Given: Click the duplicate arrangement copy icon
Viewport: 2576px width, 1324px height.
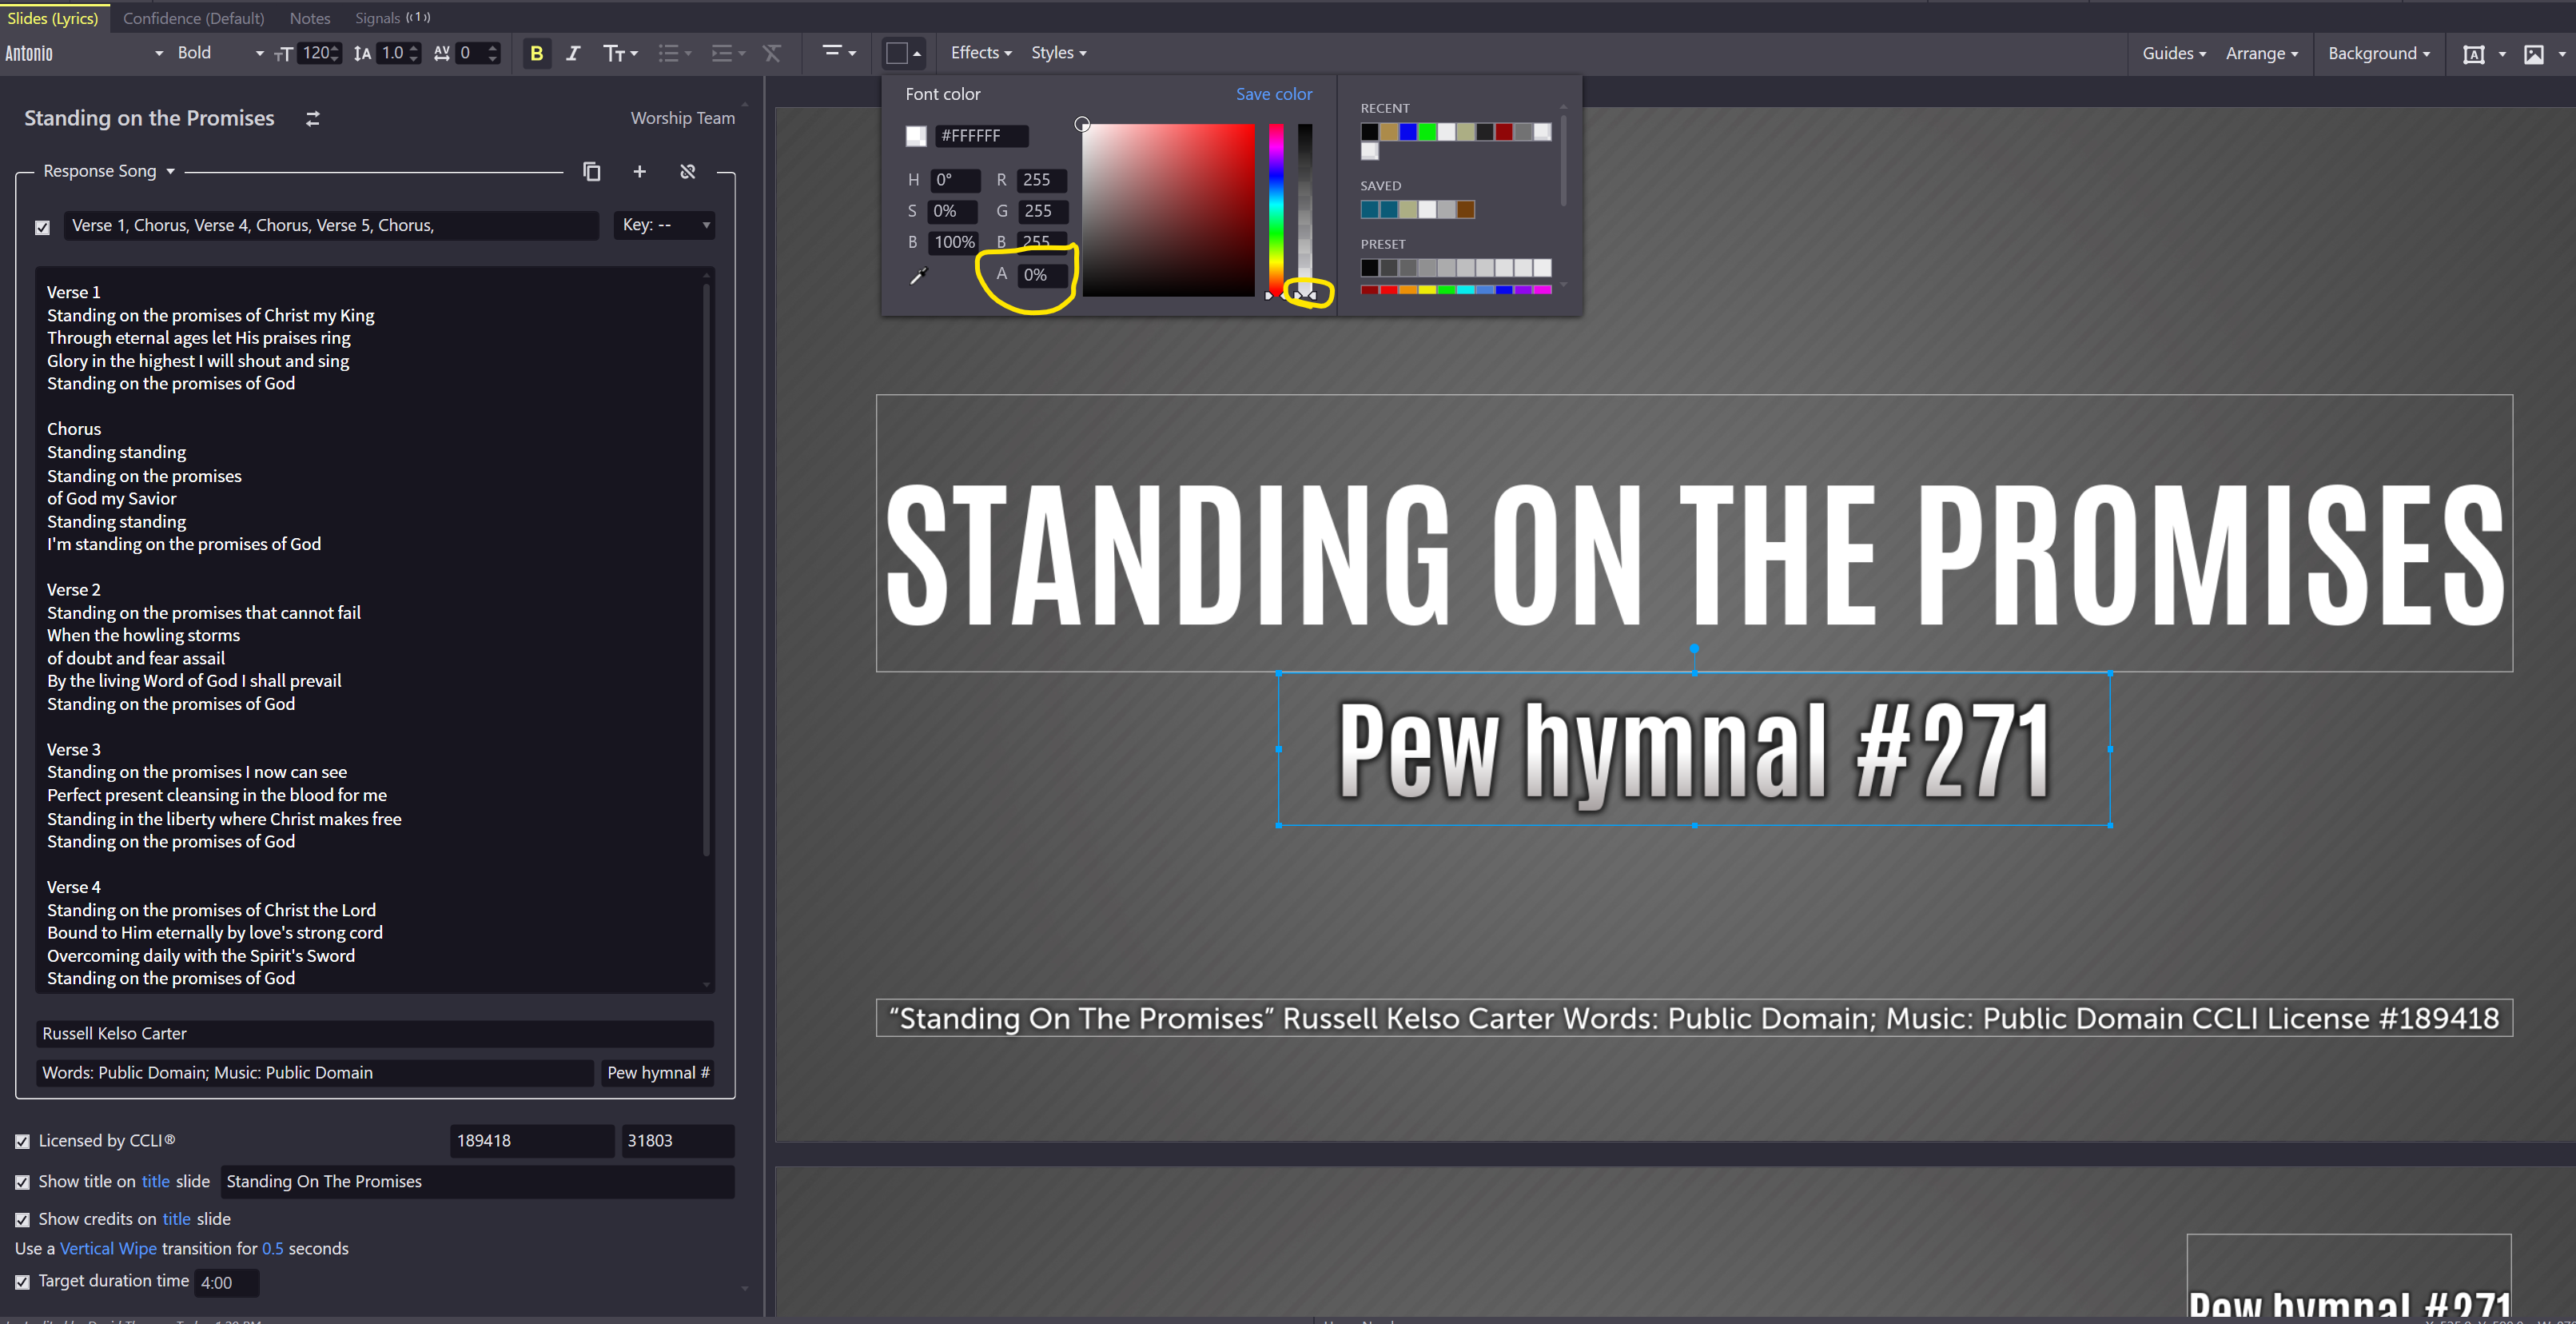Looking at the screenshot, I should point(592,172).
